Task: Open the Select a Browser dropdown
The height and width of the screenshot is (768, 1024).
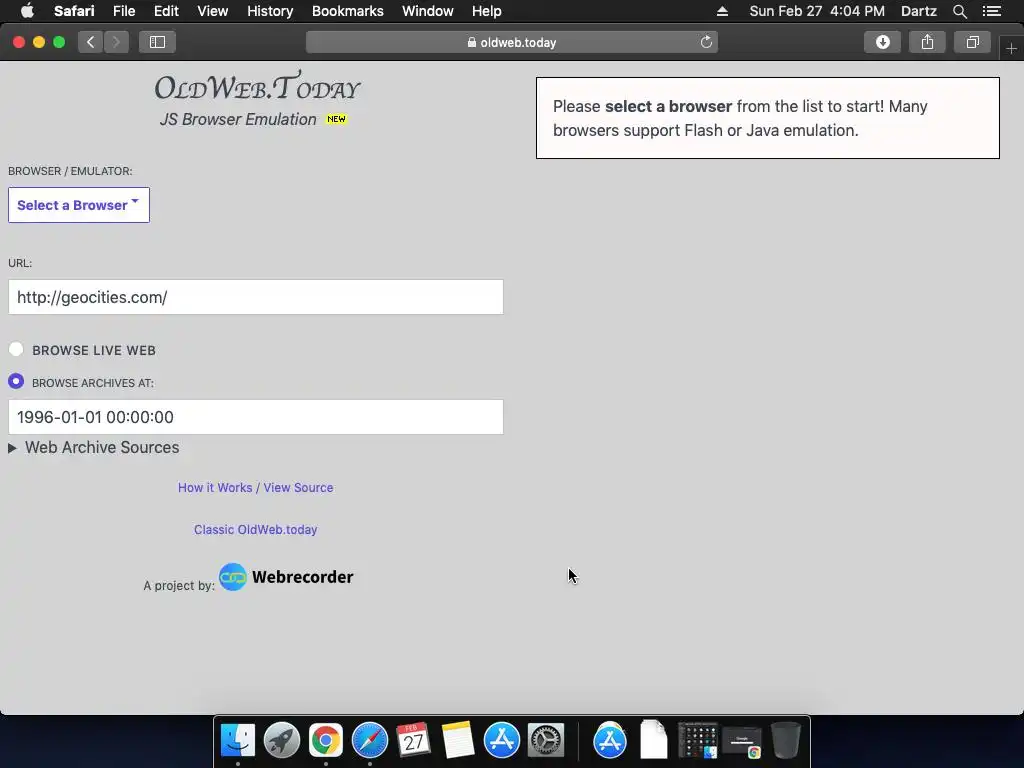Action: 79,205
